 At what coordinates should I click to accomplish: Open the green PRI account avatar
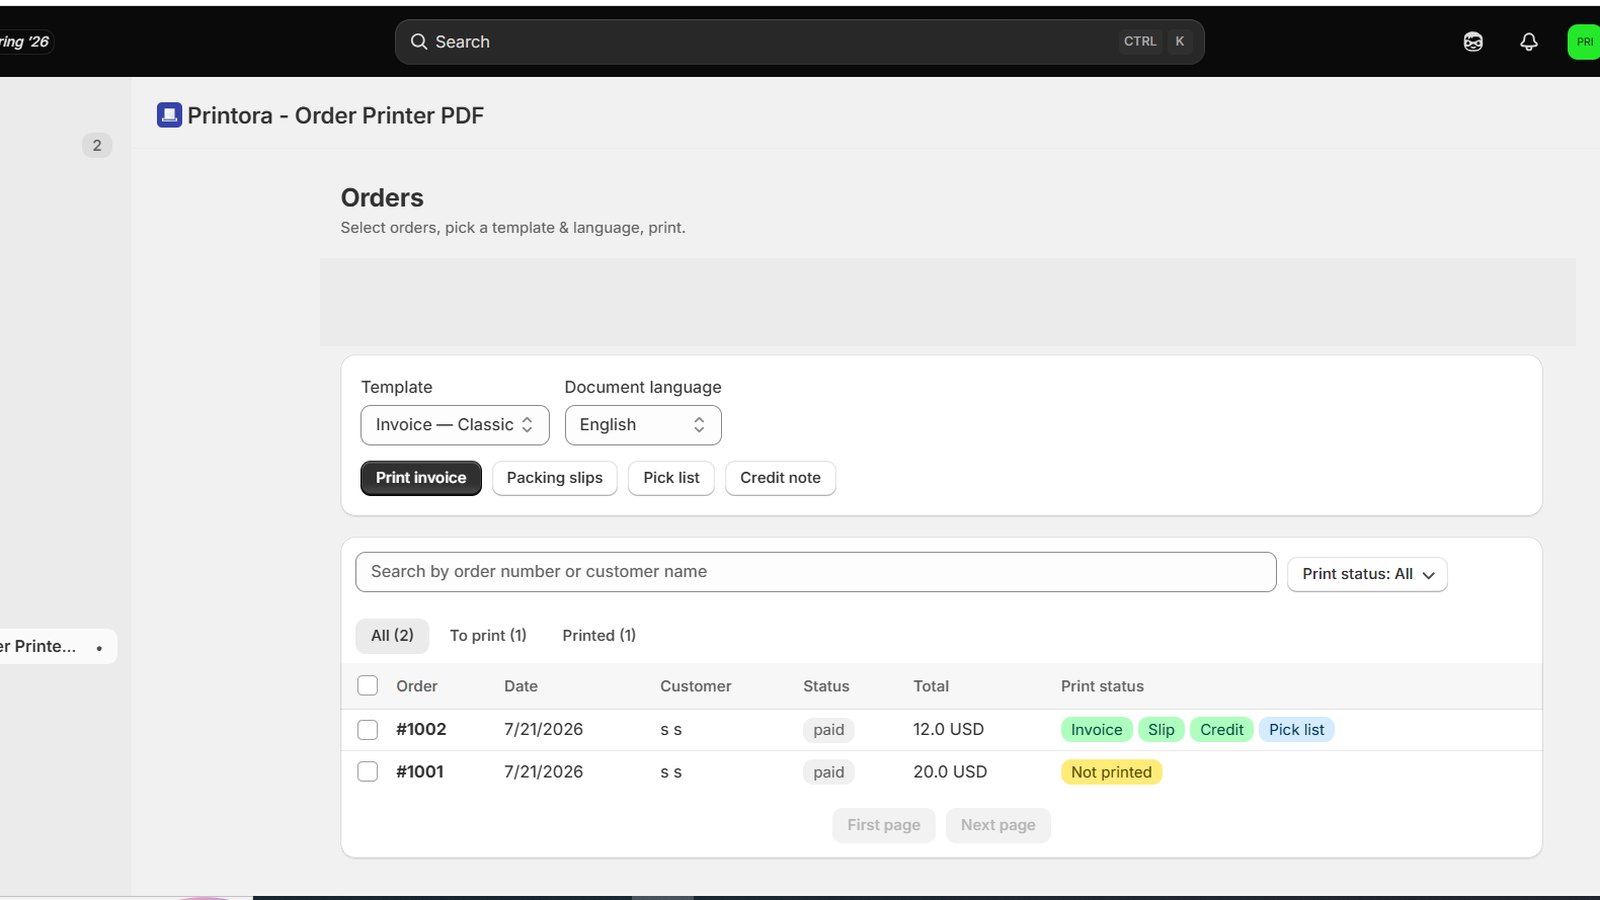point(1584,42)
